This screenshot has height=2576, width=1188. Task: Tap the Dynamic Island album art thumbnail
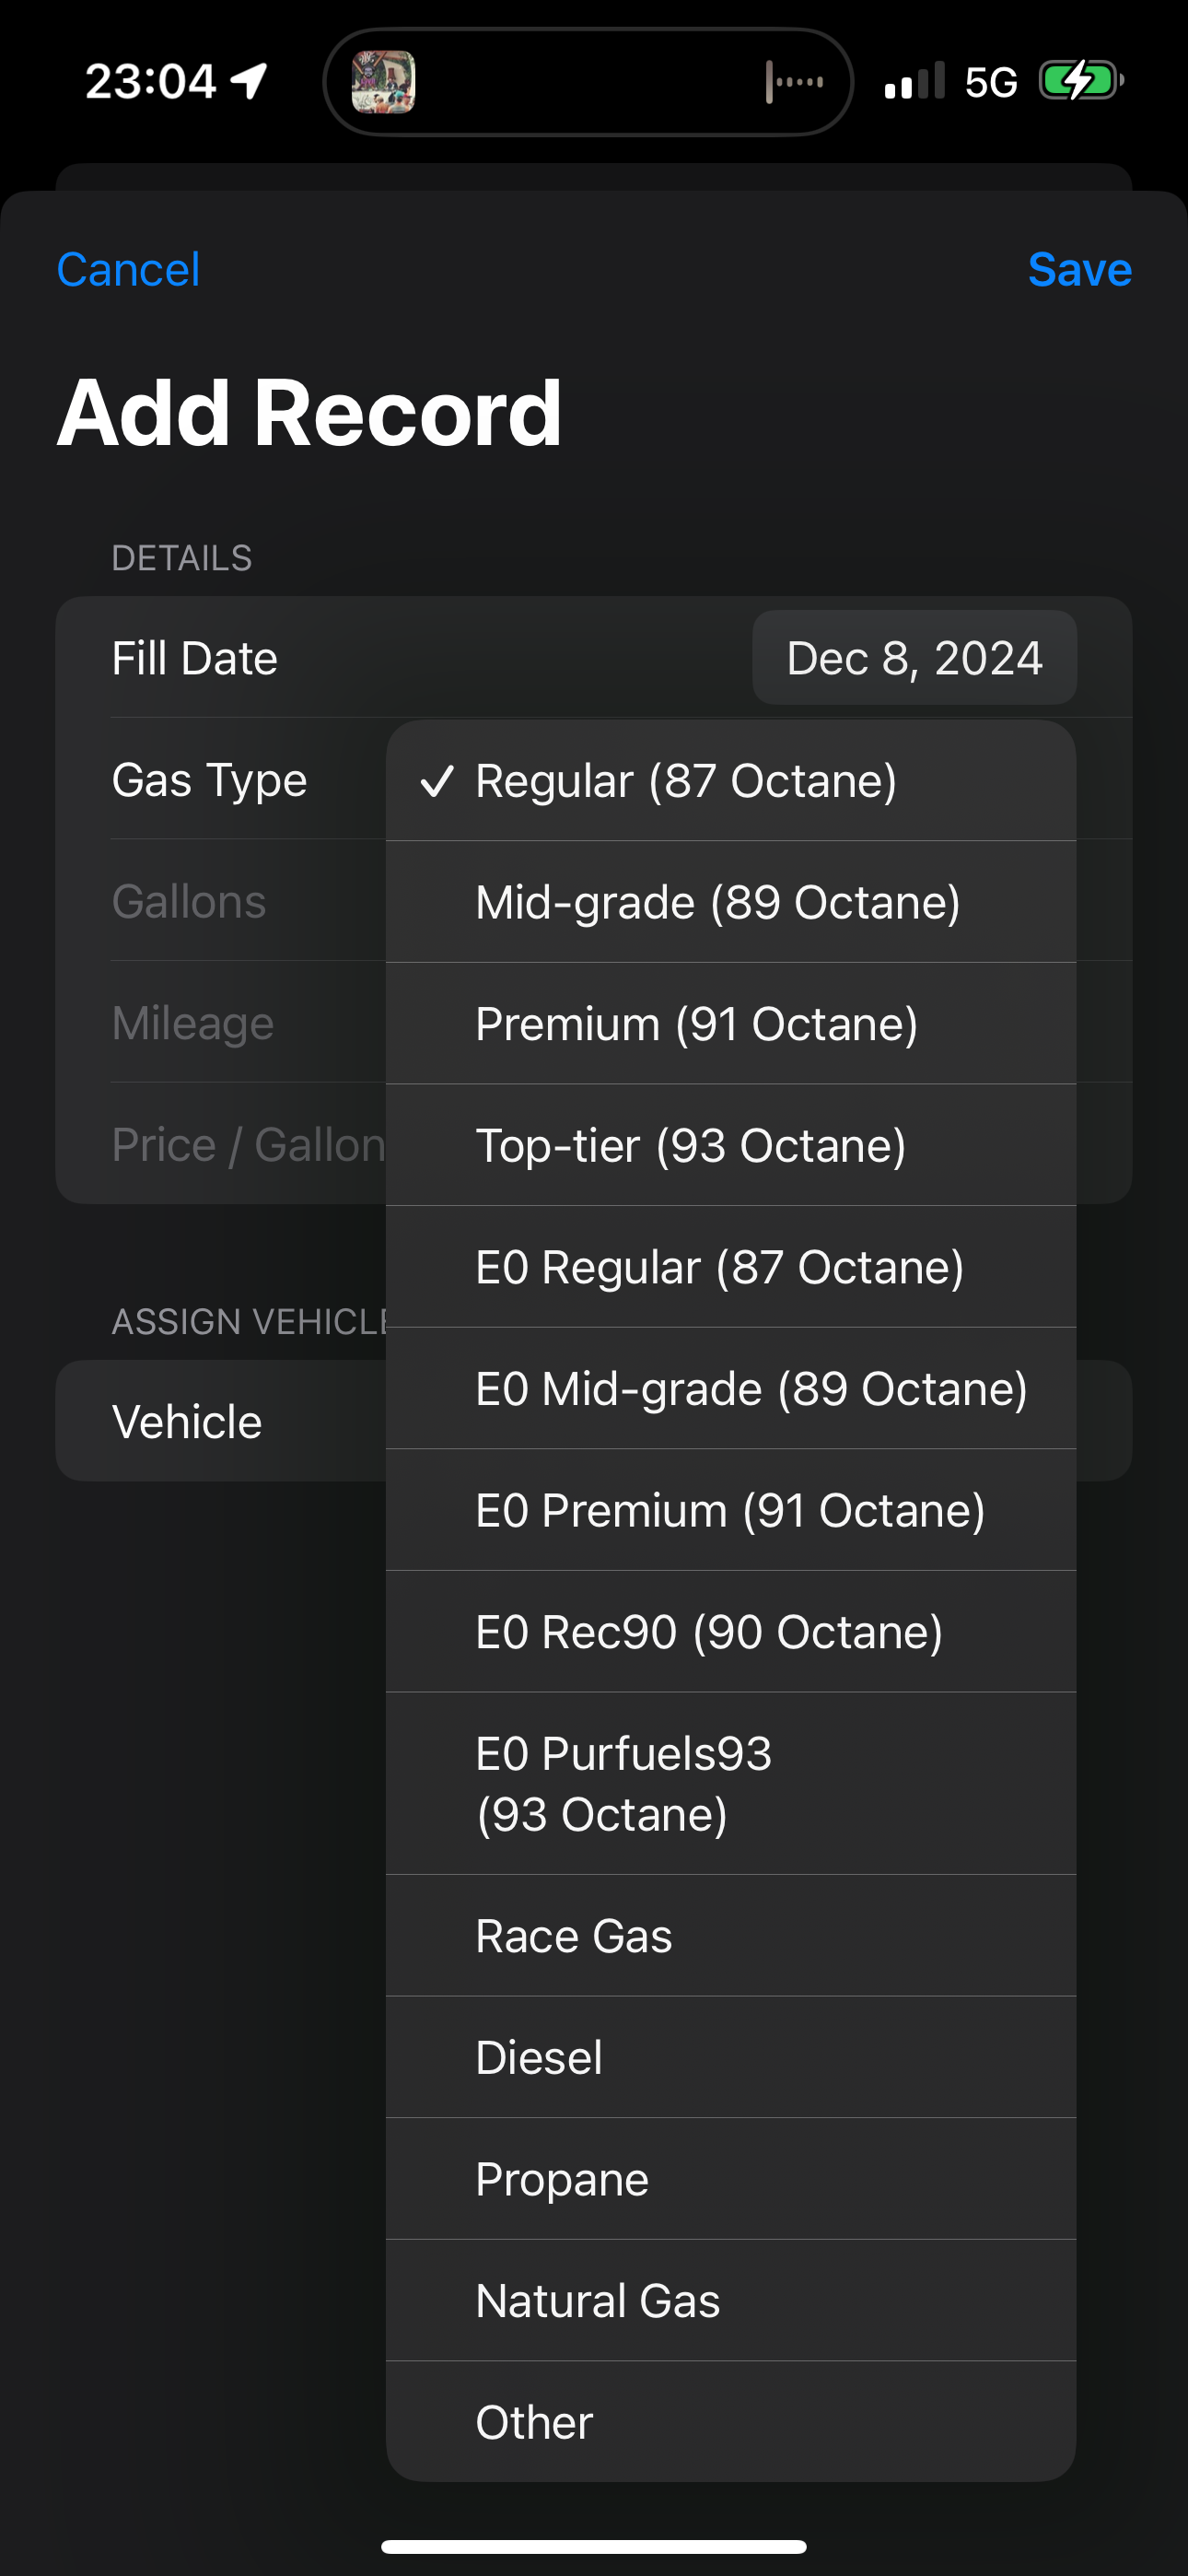[x=383, y=82]
